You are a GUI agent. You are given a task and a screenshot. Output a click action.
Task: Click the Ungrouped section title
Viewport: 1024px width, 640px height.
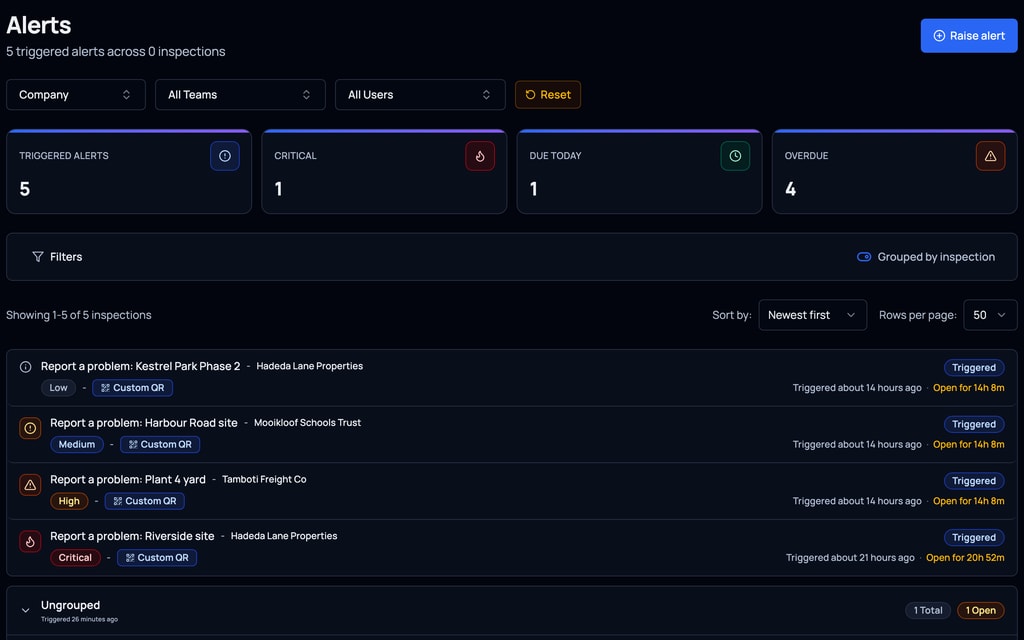pyautogui.click(x=71, y=605)
